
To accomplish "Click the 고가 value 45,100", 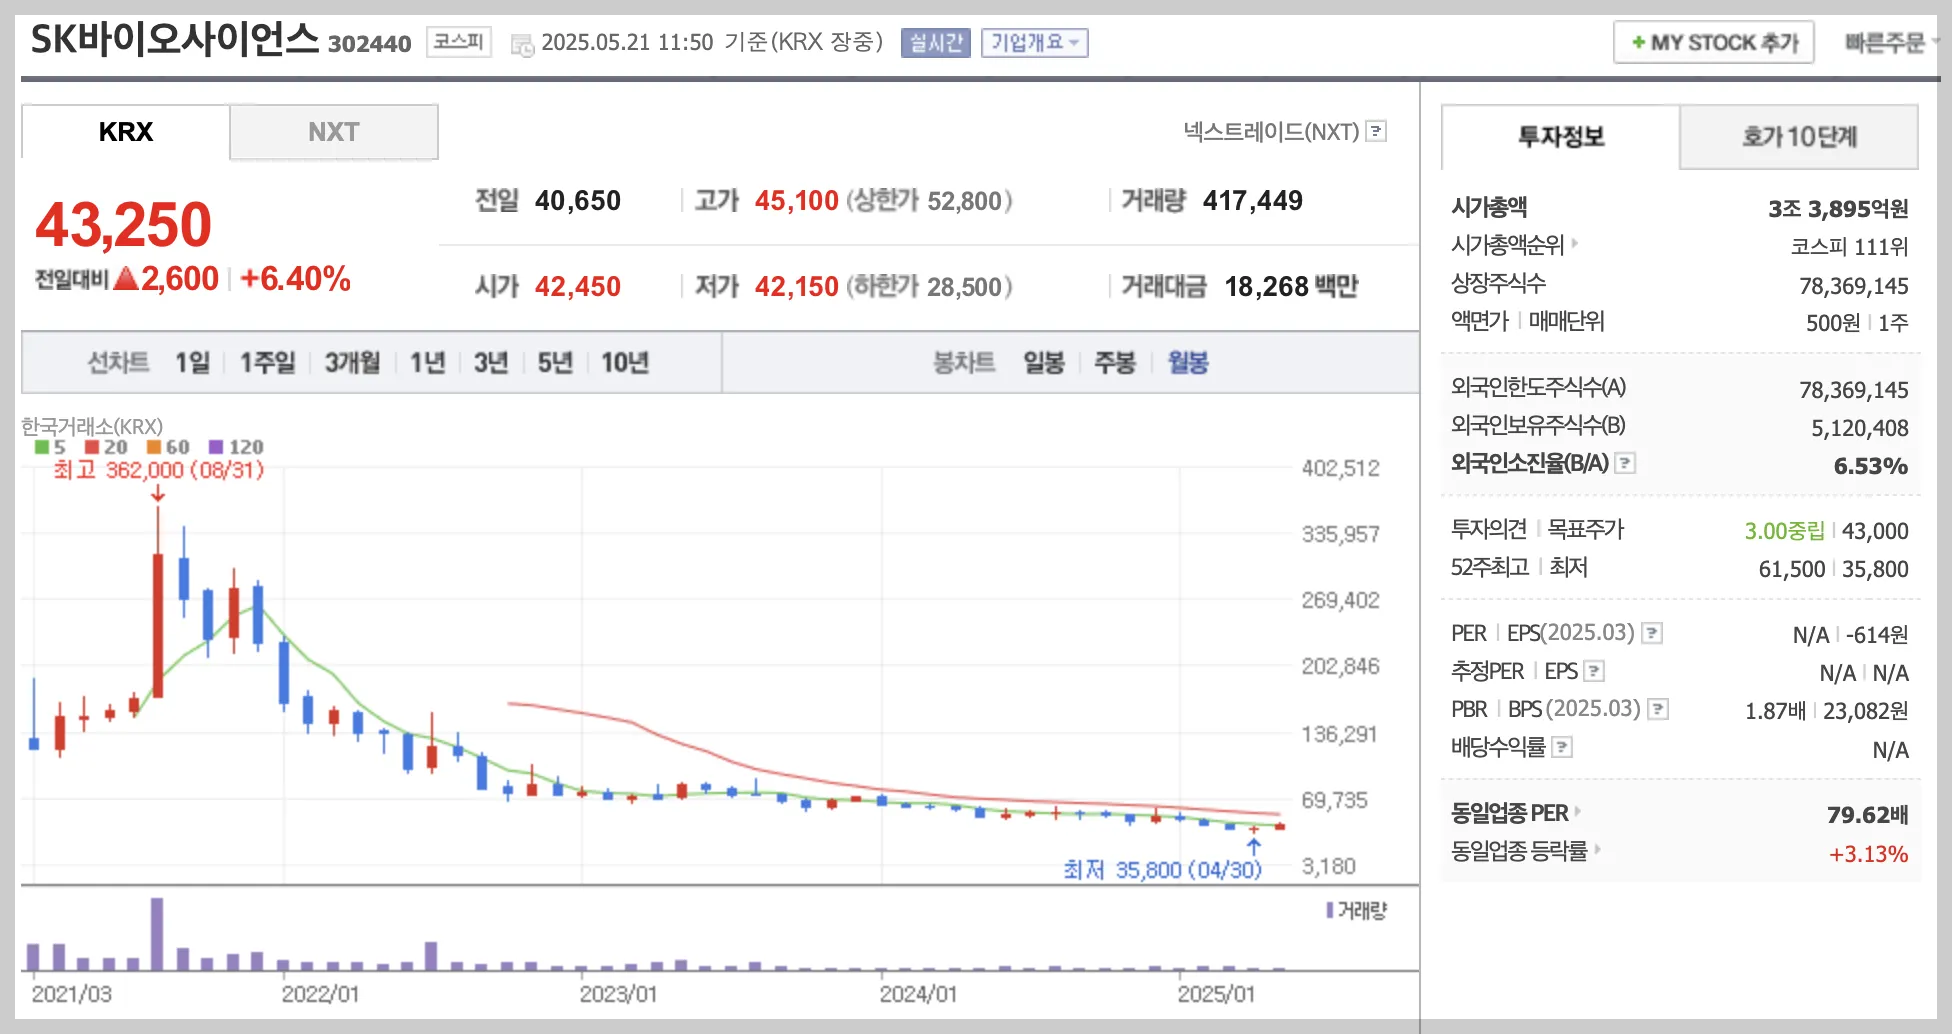I will coord(796,201).
